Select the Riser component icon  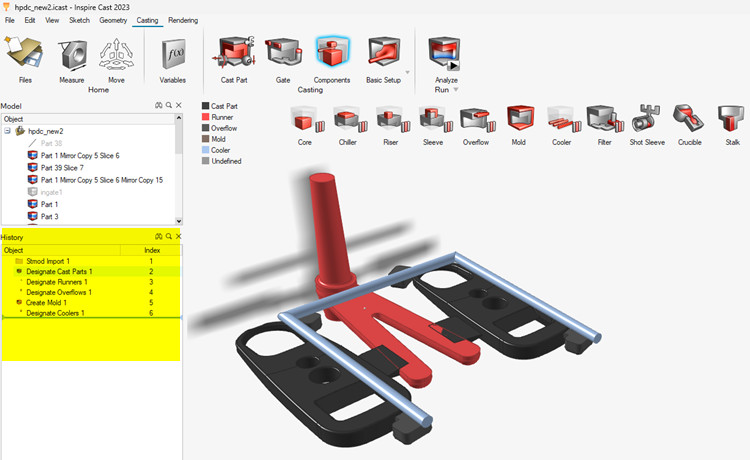(x=389, y=121)
